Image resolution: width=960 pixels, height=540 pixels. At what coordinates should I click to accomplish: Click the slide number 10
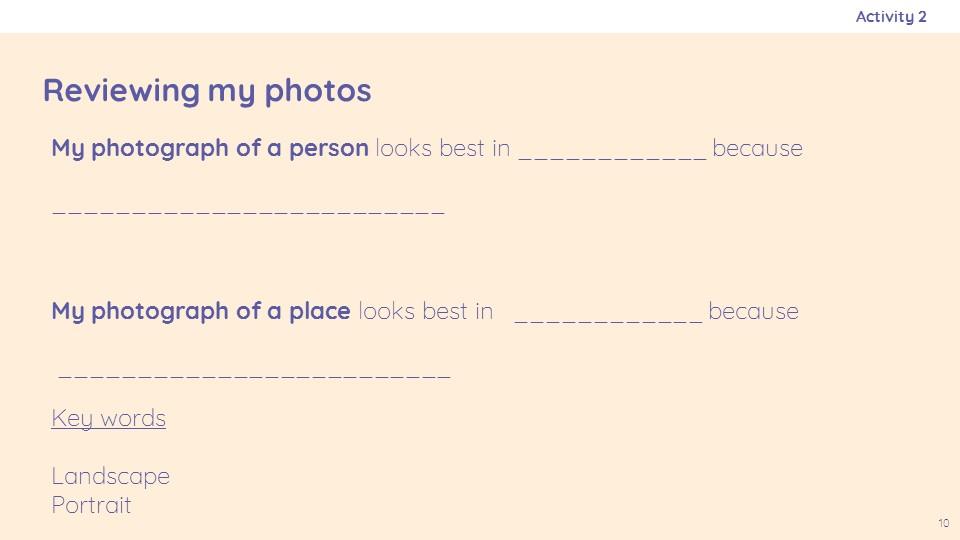[x=943, y=523]
